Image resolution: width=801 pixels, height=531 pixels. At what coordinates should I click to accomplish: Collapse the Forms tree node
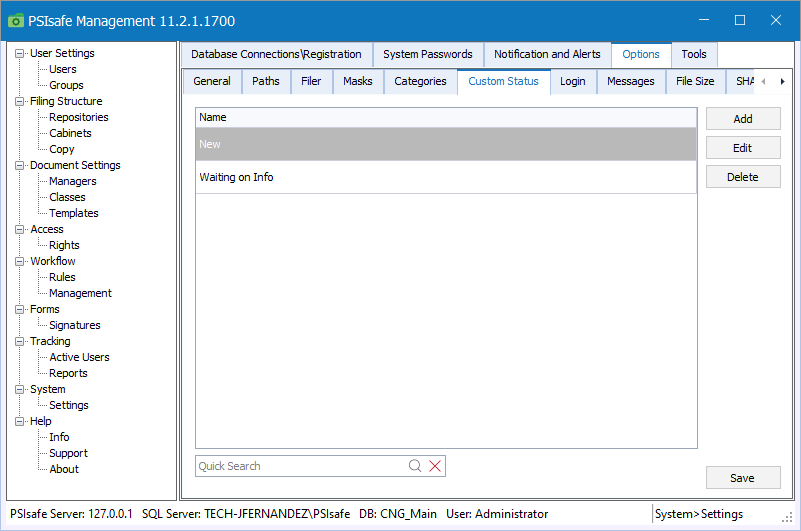point(19,309)
